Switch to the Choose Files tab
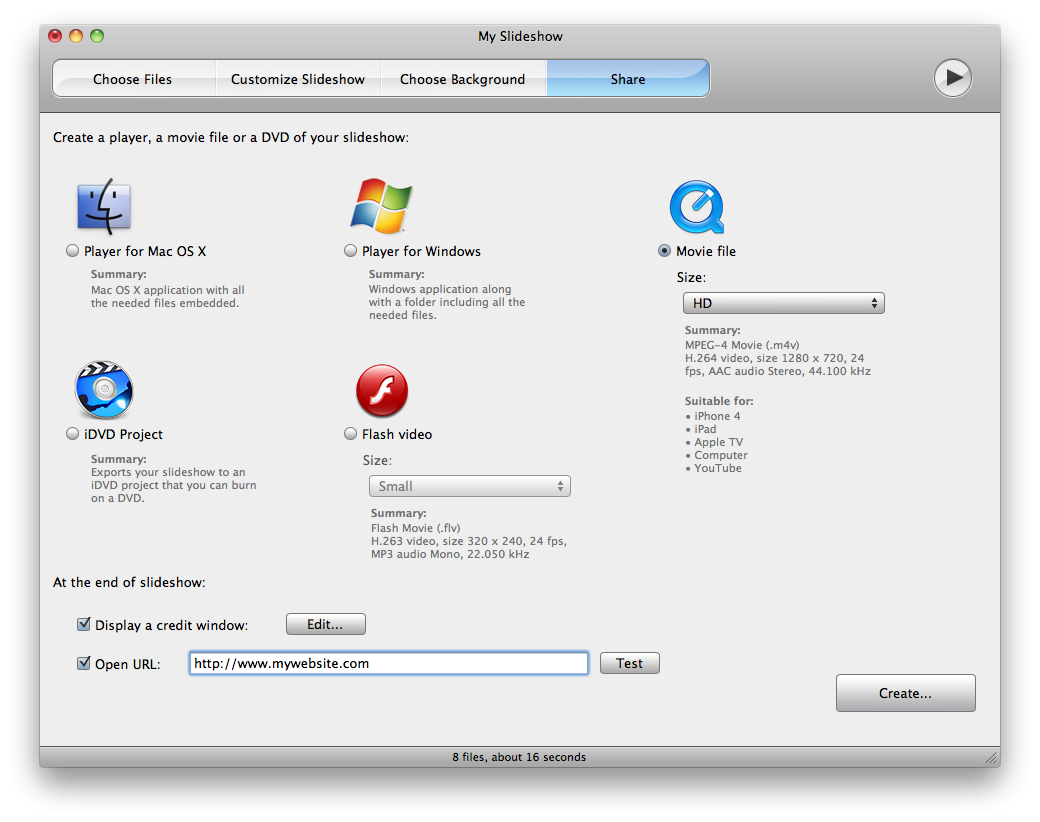The image size is (1040, 822). point(133,79)
